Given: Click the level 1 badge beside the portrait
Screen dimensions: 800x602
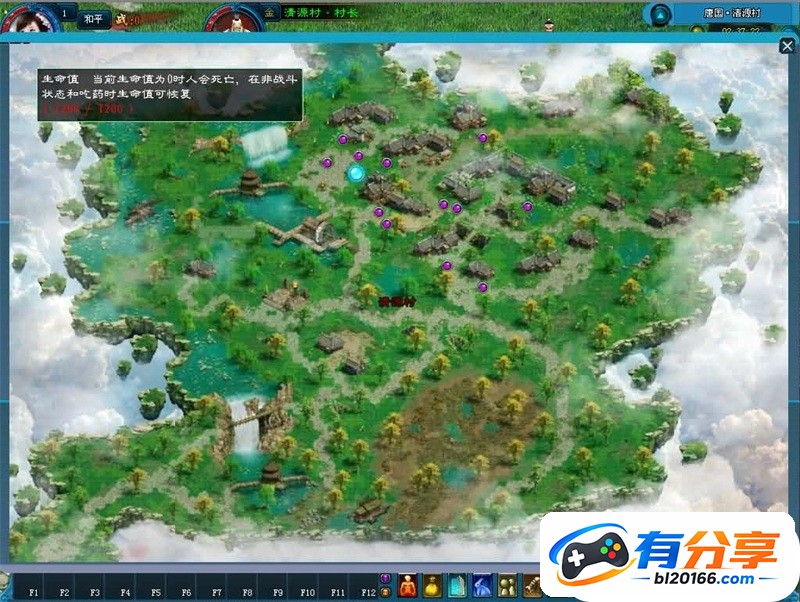Looking at the screenshot, I should 64,14.
